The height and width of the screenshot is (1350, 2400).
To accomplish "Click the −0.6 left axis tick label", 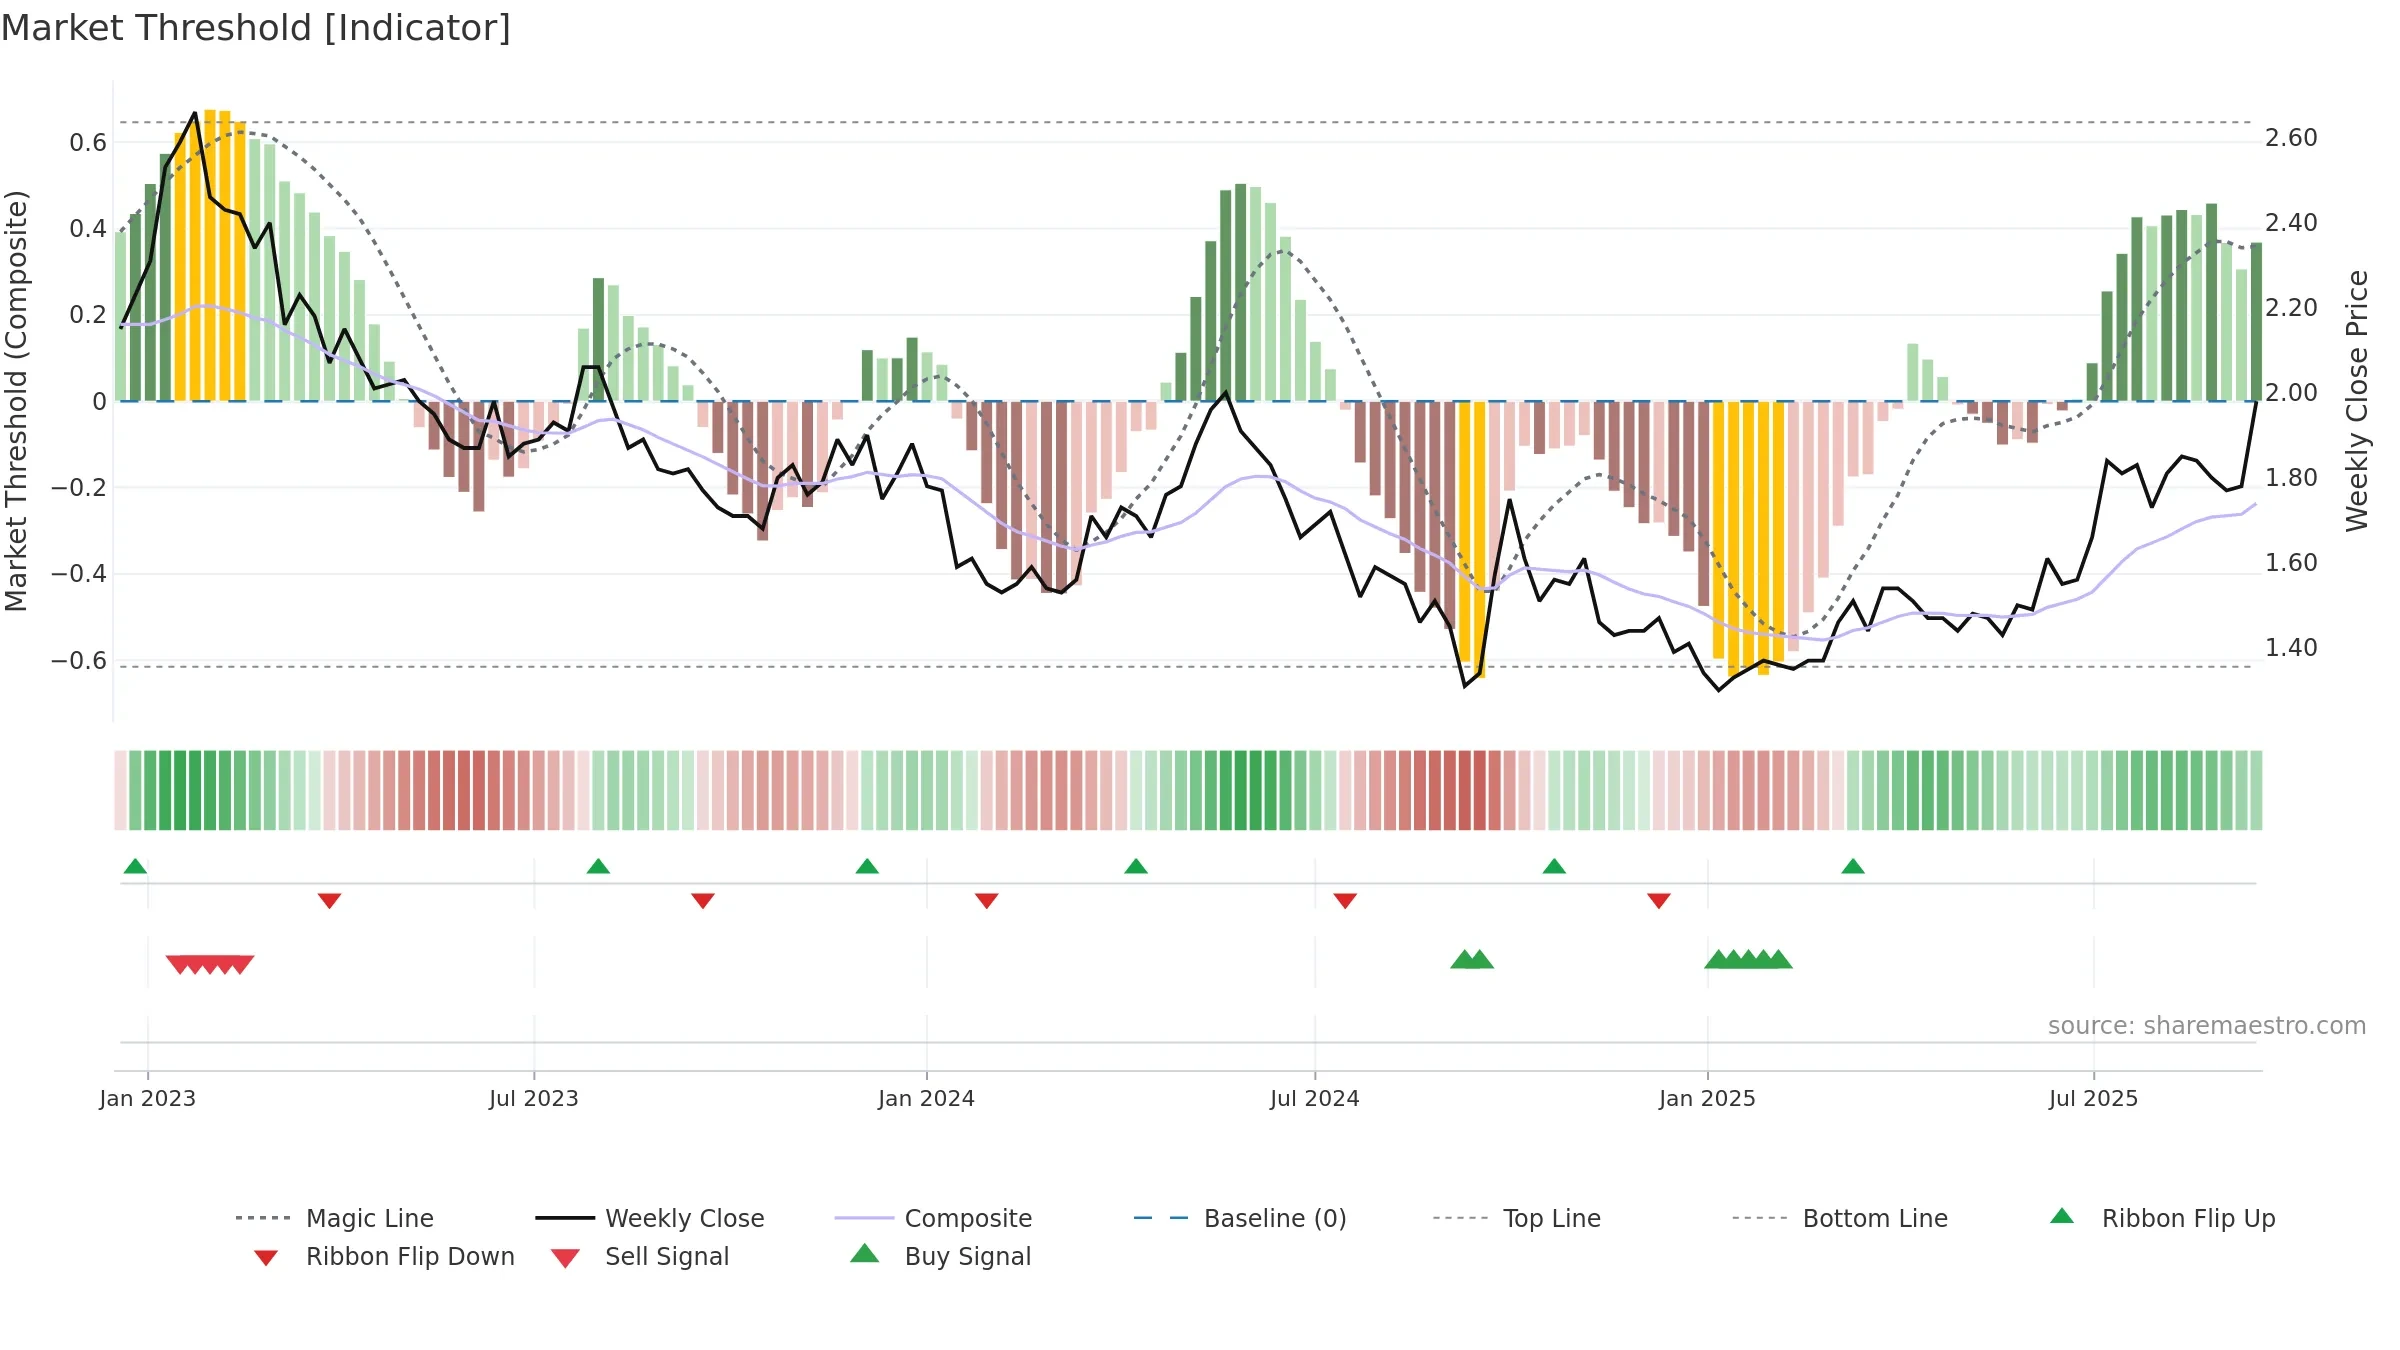I will click(x=79, y=661).
